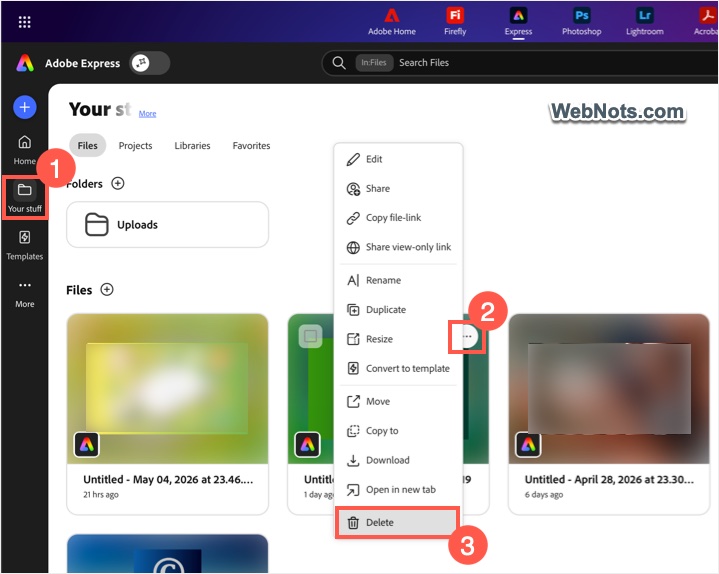Screen dimensions: 719x574
Task: Select Open in new tab option
Action: (x=398, y=489)
